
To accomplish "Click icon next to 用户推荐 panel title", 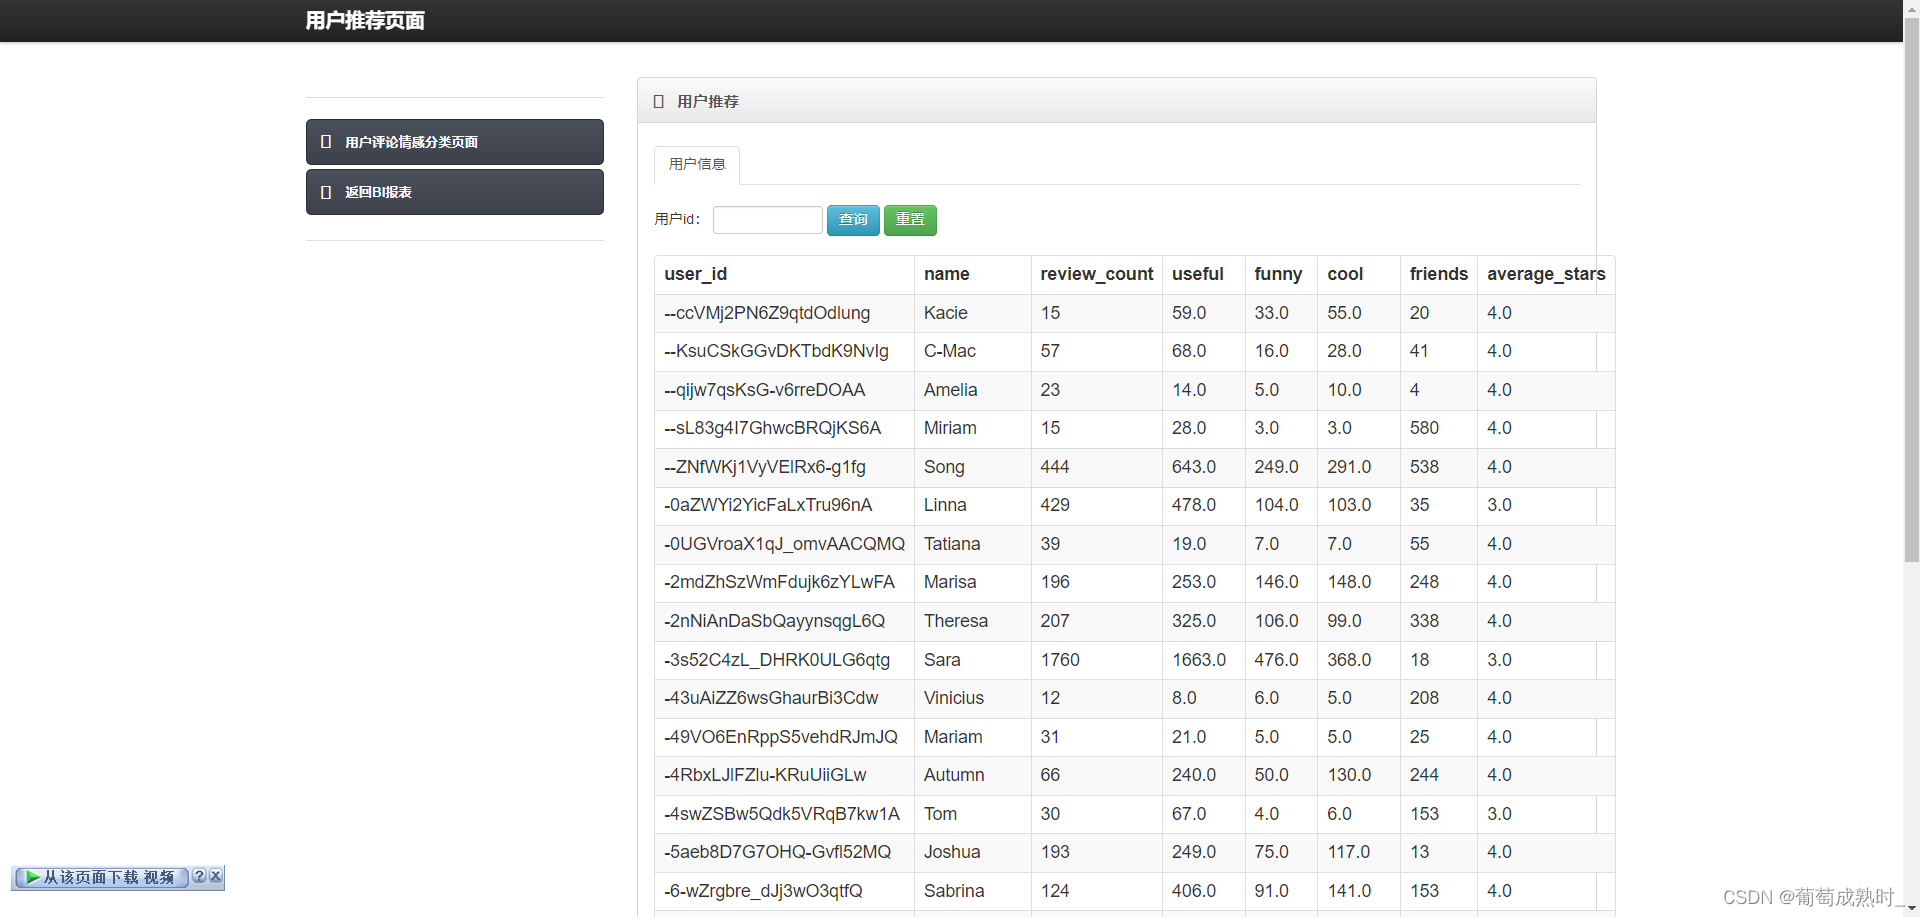I will tap(659, 101).
